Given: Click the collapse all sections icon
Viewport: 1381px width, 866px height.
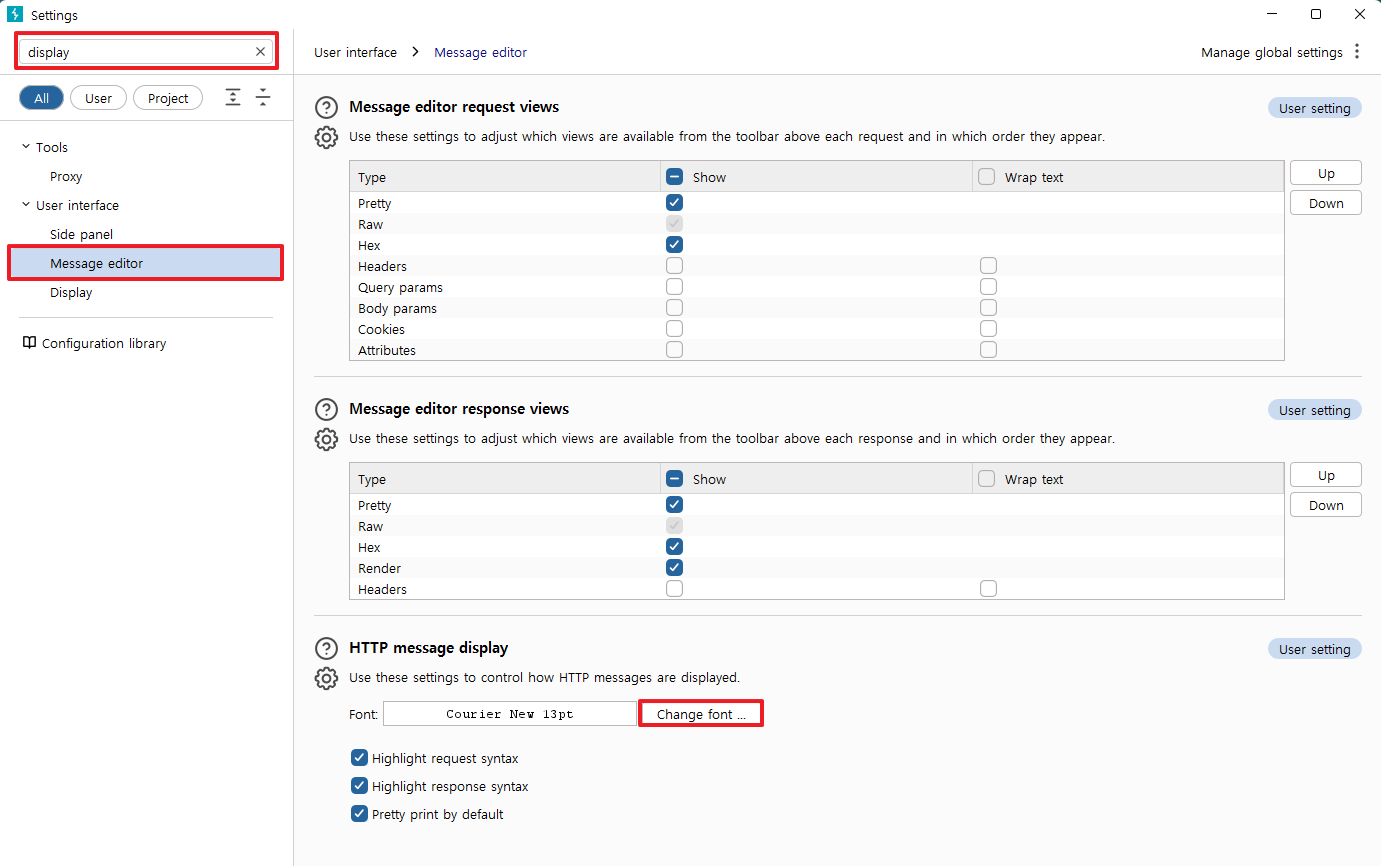Looking at the screenshot, I should pos(263,97).
